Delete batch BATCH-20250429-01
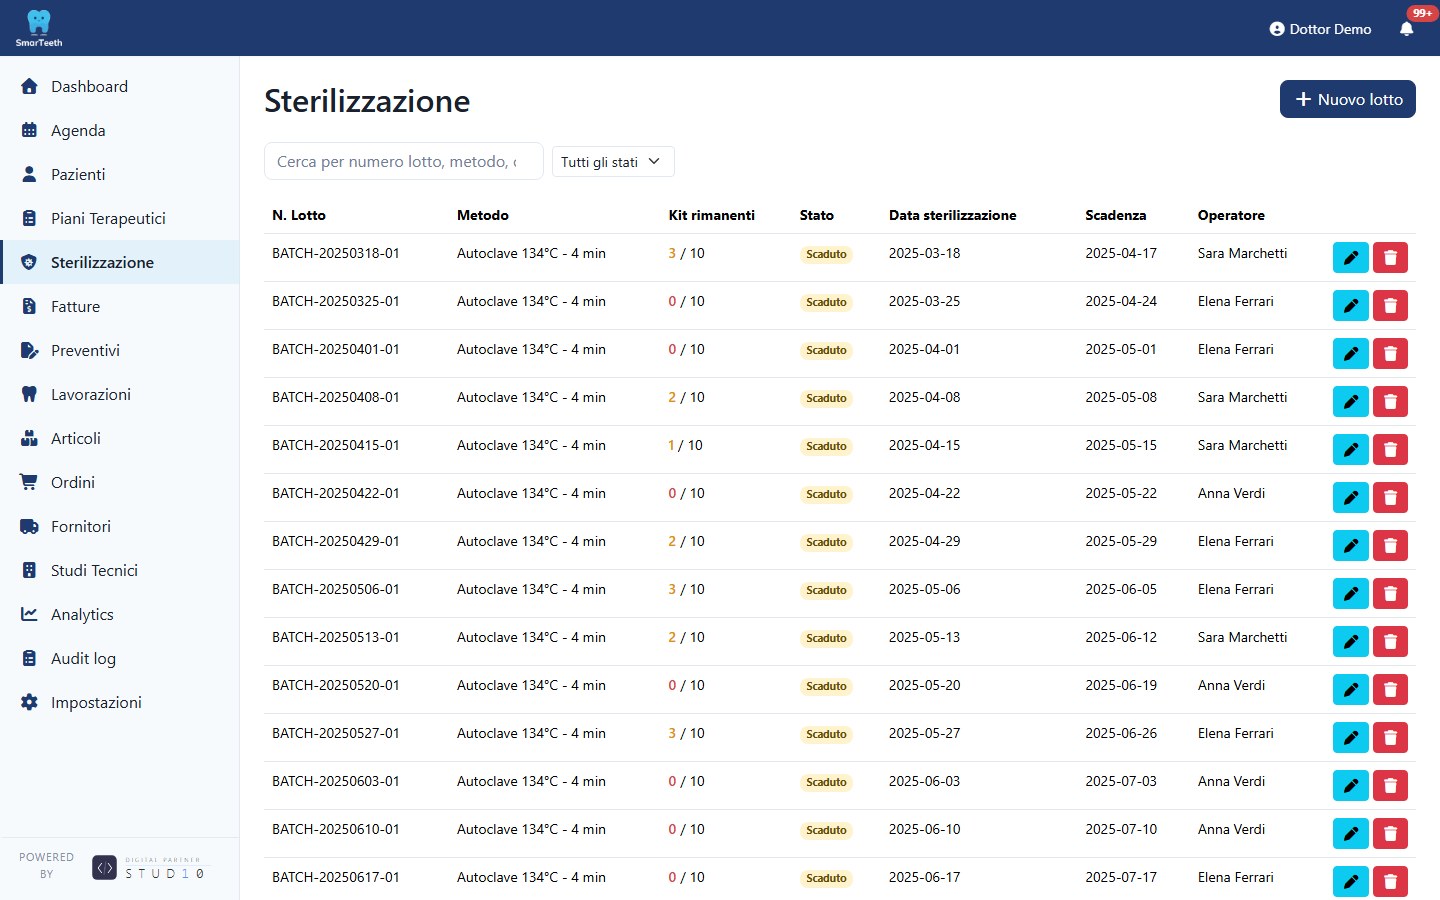1440x900 pixels. tap(1390, 545)
